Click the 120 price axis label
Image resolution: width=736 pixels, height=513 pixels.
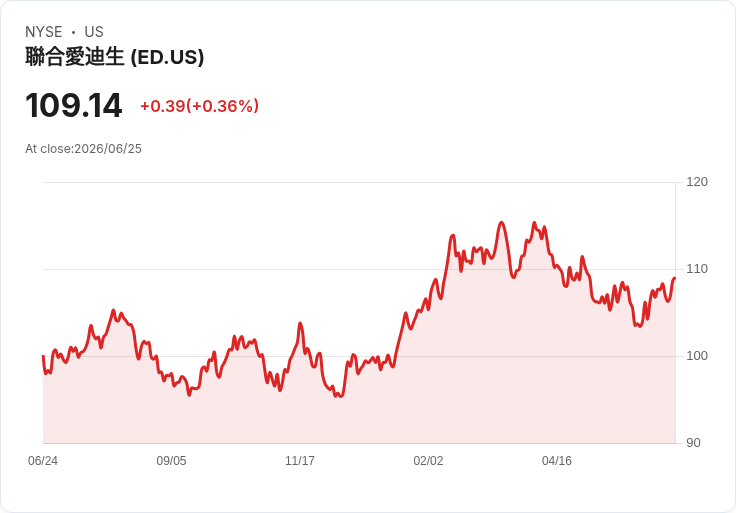pos(697,182)
